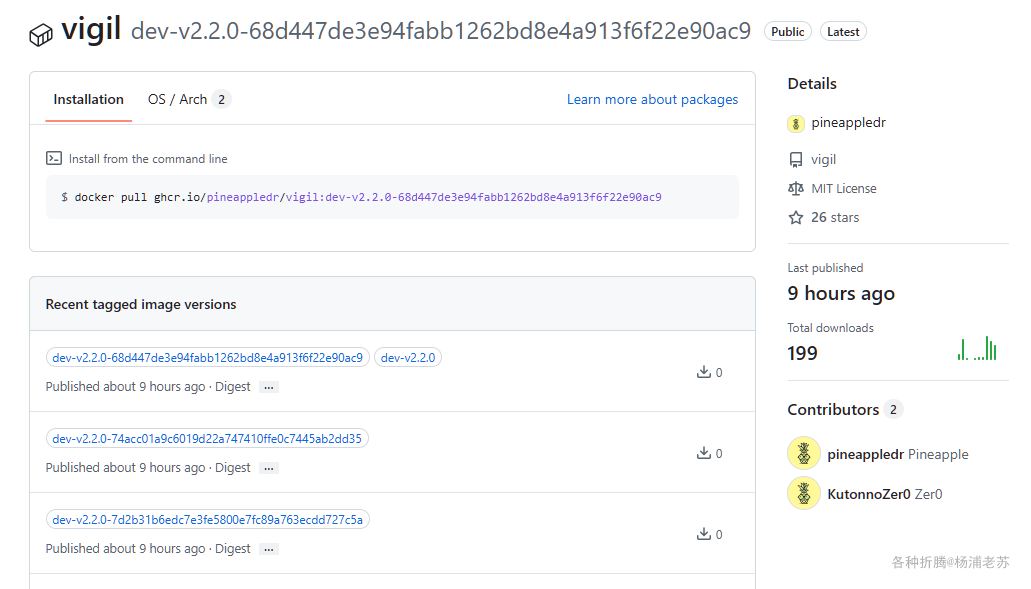Click the total downloads activity graph
Screen dimensions: 1031x589
click(977, 348)
